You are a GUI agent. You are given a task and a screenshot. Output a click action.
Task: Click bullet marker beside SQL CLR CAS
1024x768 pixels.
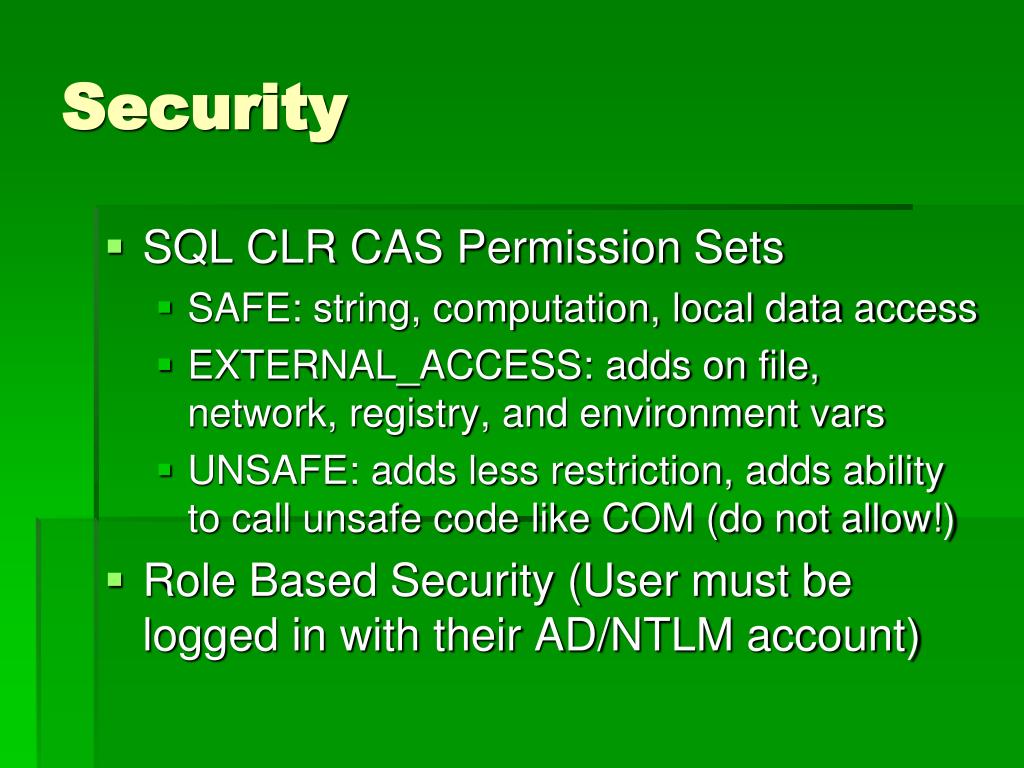click(115, 247)
